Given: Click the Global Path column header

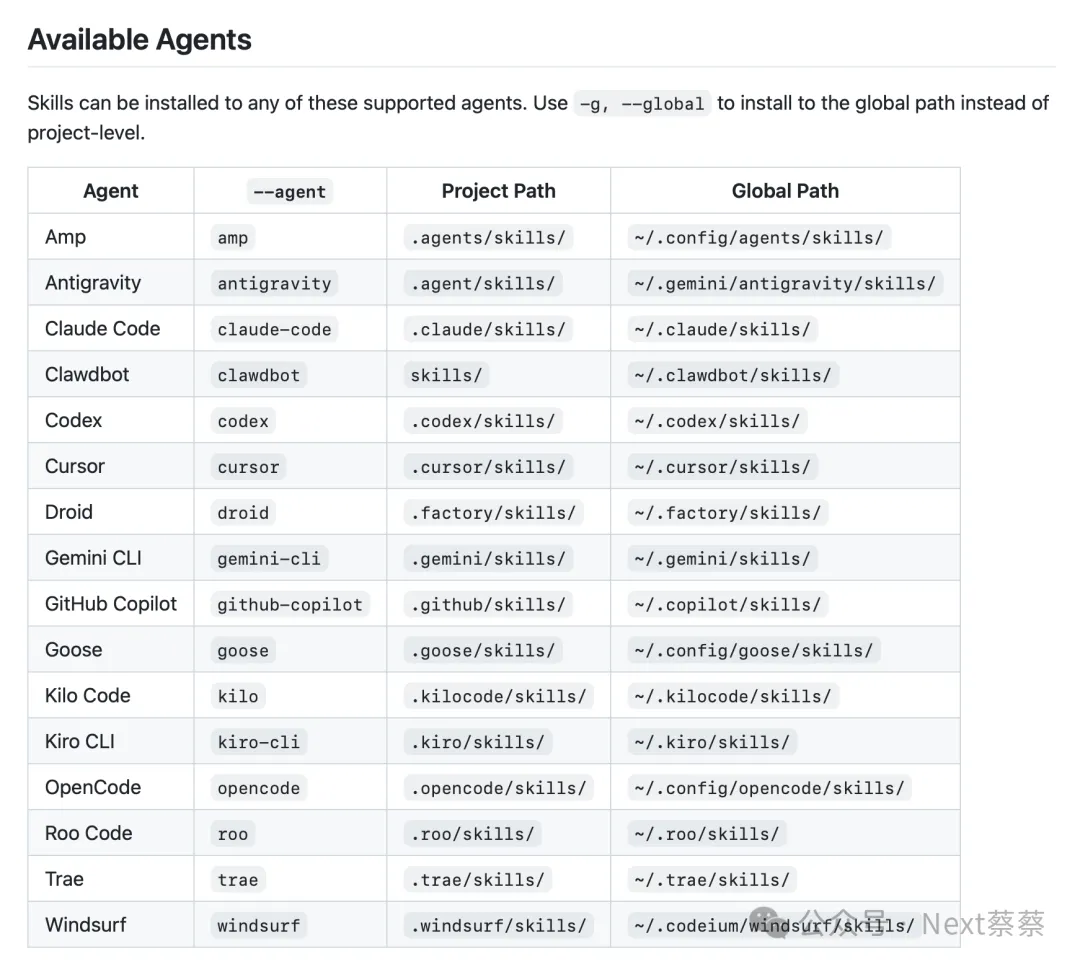Looking at the screenshot, I should (785, 191).
